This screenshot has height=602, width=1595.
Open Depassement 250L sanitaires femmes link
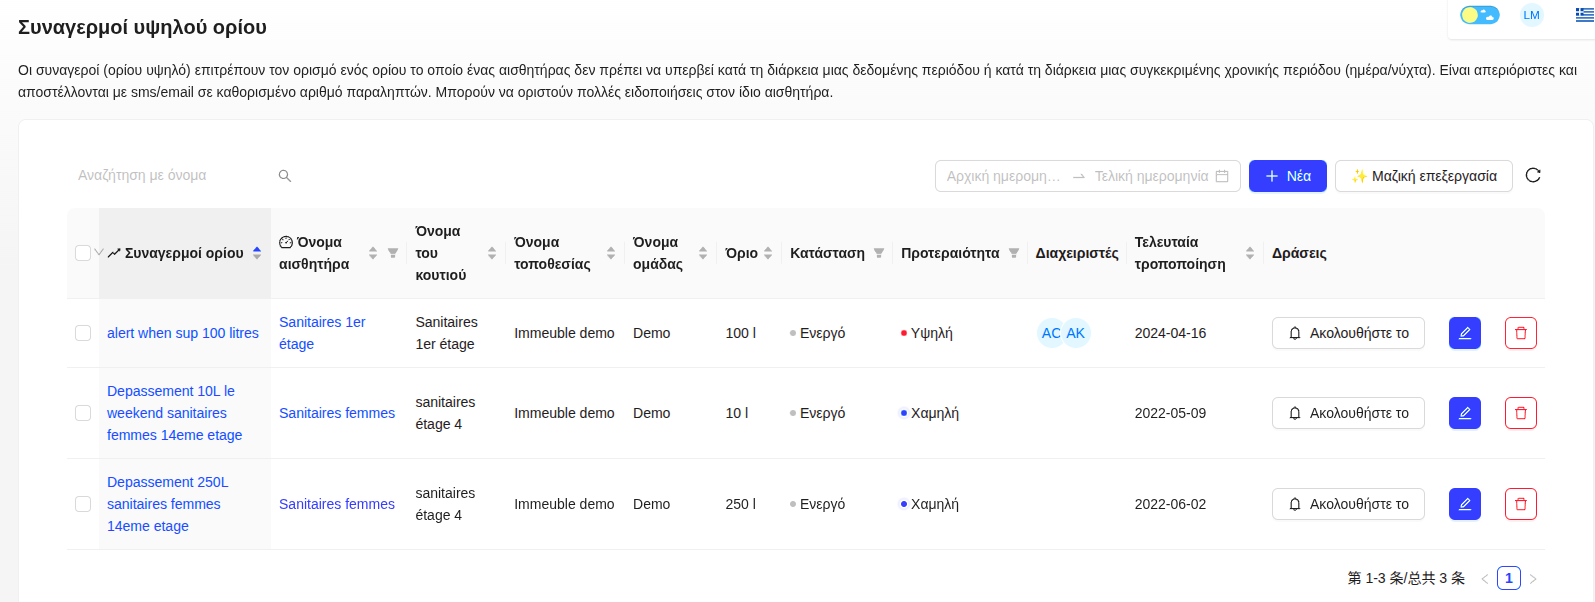[168, 504]
